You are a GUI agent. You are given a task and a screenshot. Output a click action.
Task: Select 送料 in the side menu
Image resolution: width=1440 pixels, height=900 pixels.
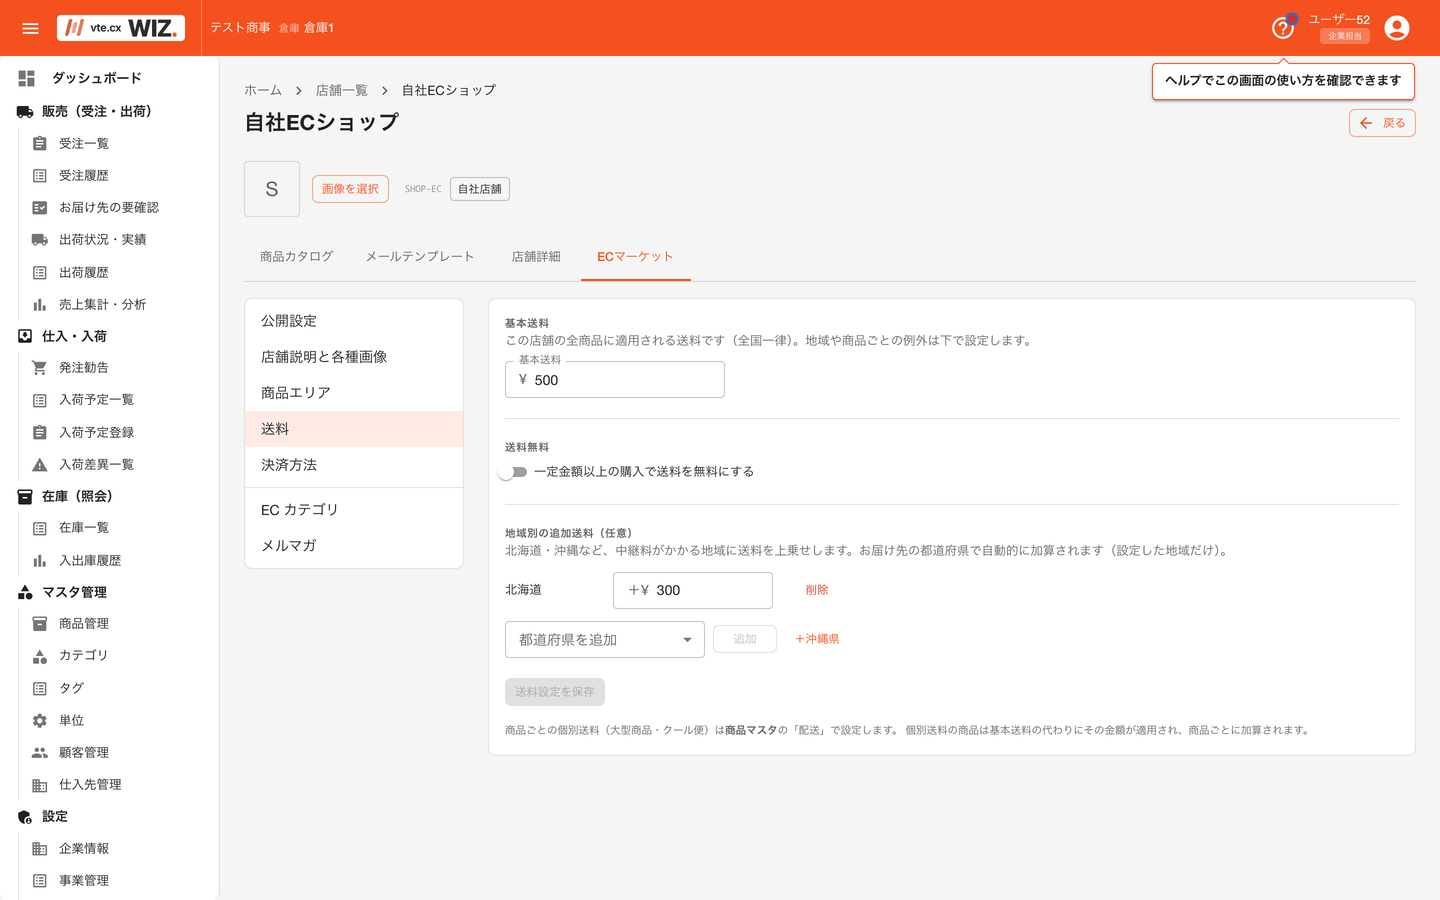(354, 429)
